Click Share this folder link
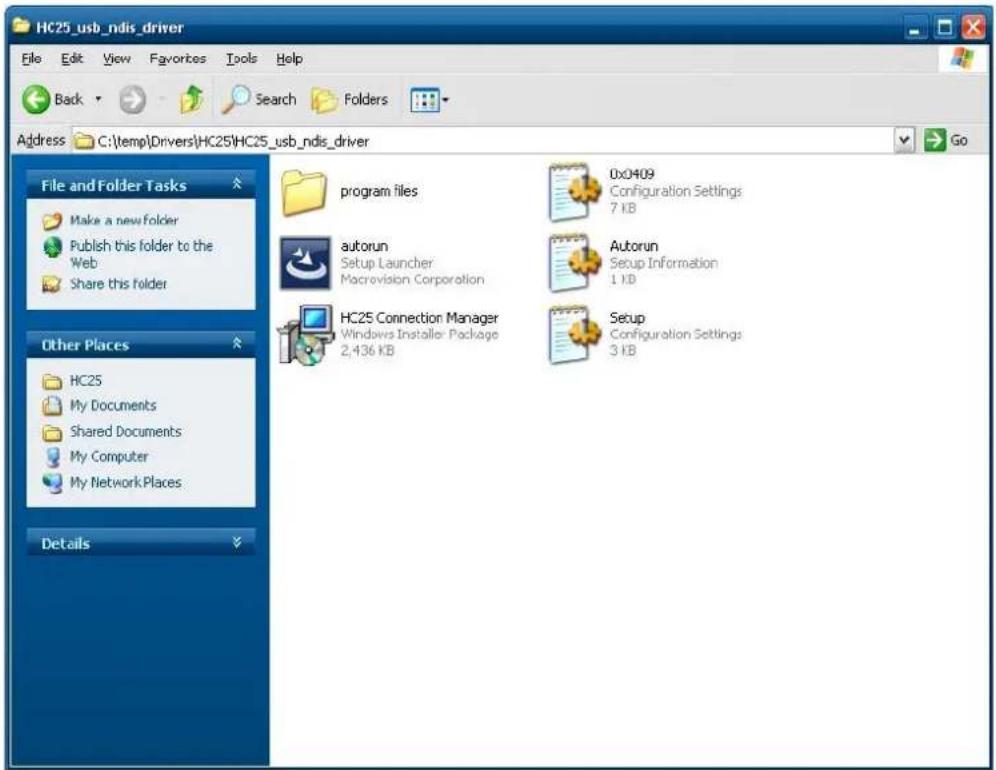This screenshot has width=996, height=770. pos(118,284)
